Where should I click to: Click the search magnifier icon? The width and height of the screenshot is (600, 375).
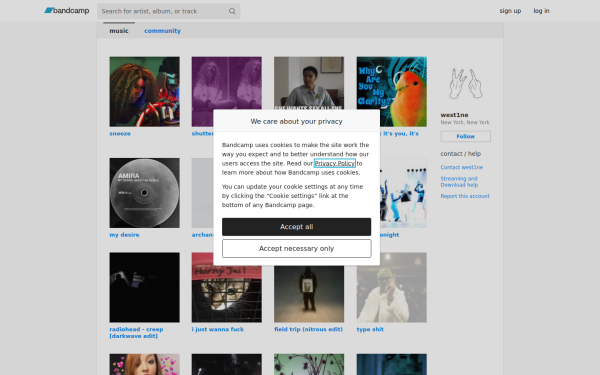point(232,11)
